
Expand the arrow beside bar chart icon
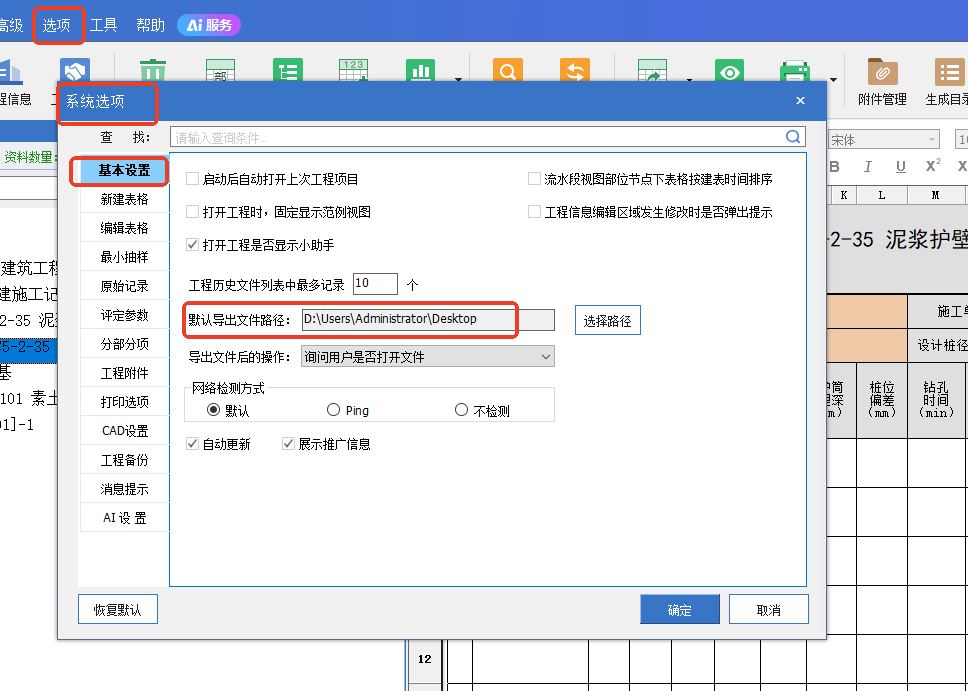458,80
